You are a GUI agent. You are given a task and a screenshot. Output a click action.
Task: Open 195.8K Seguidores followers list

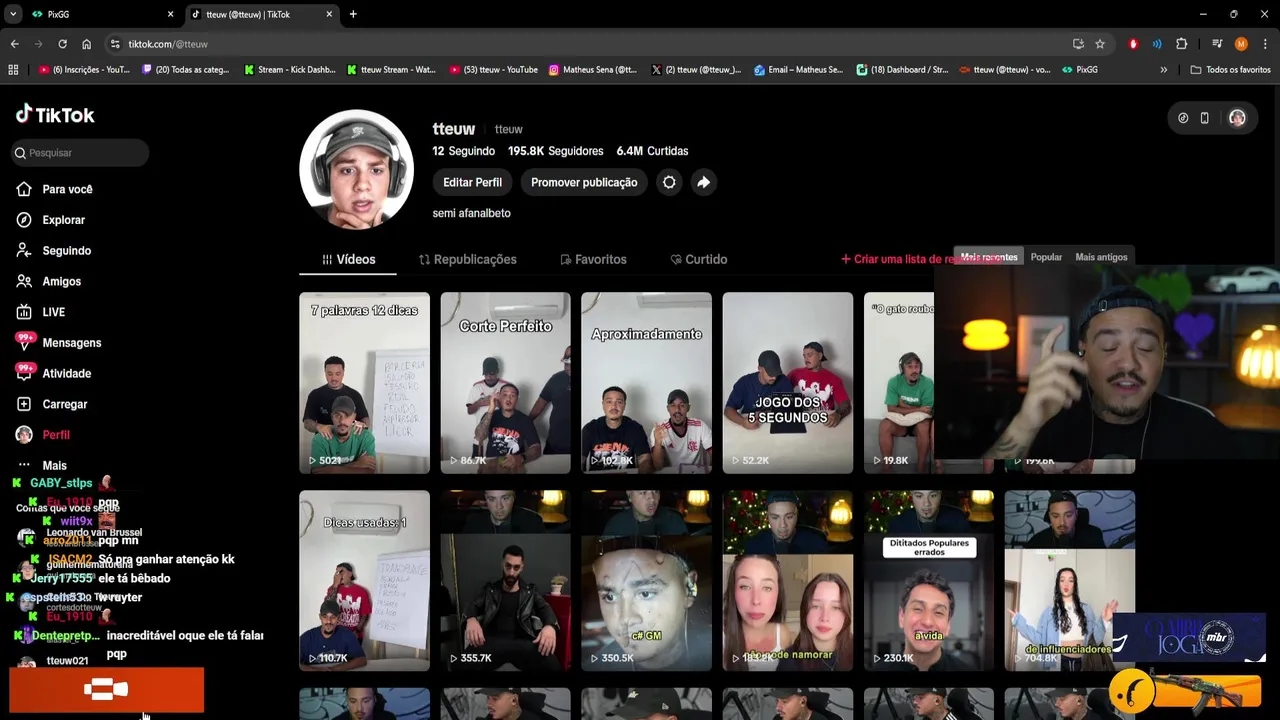[x=555, y=151]
